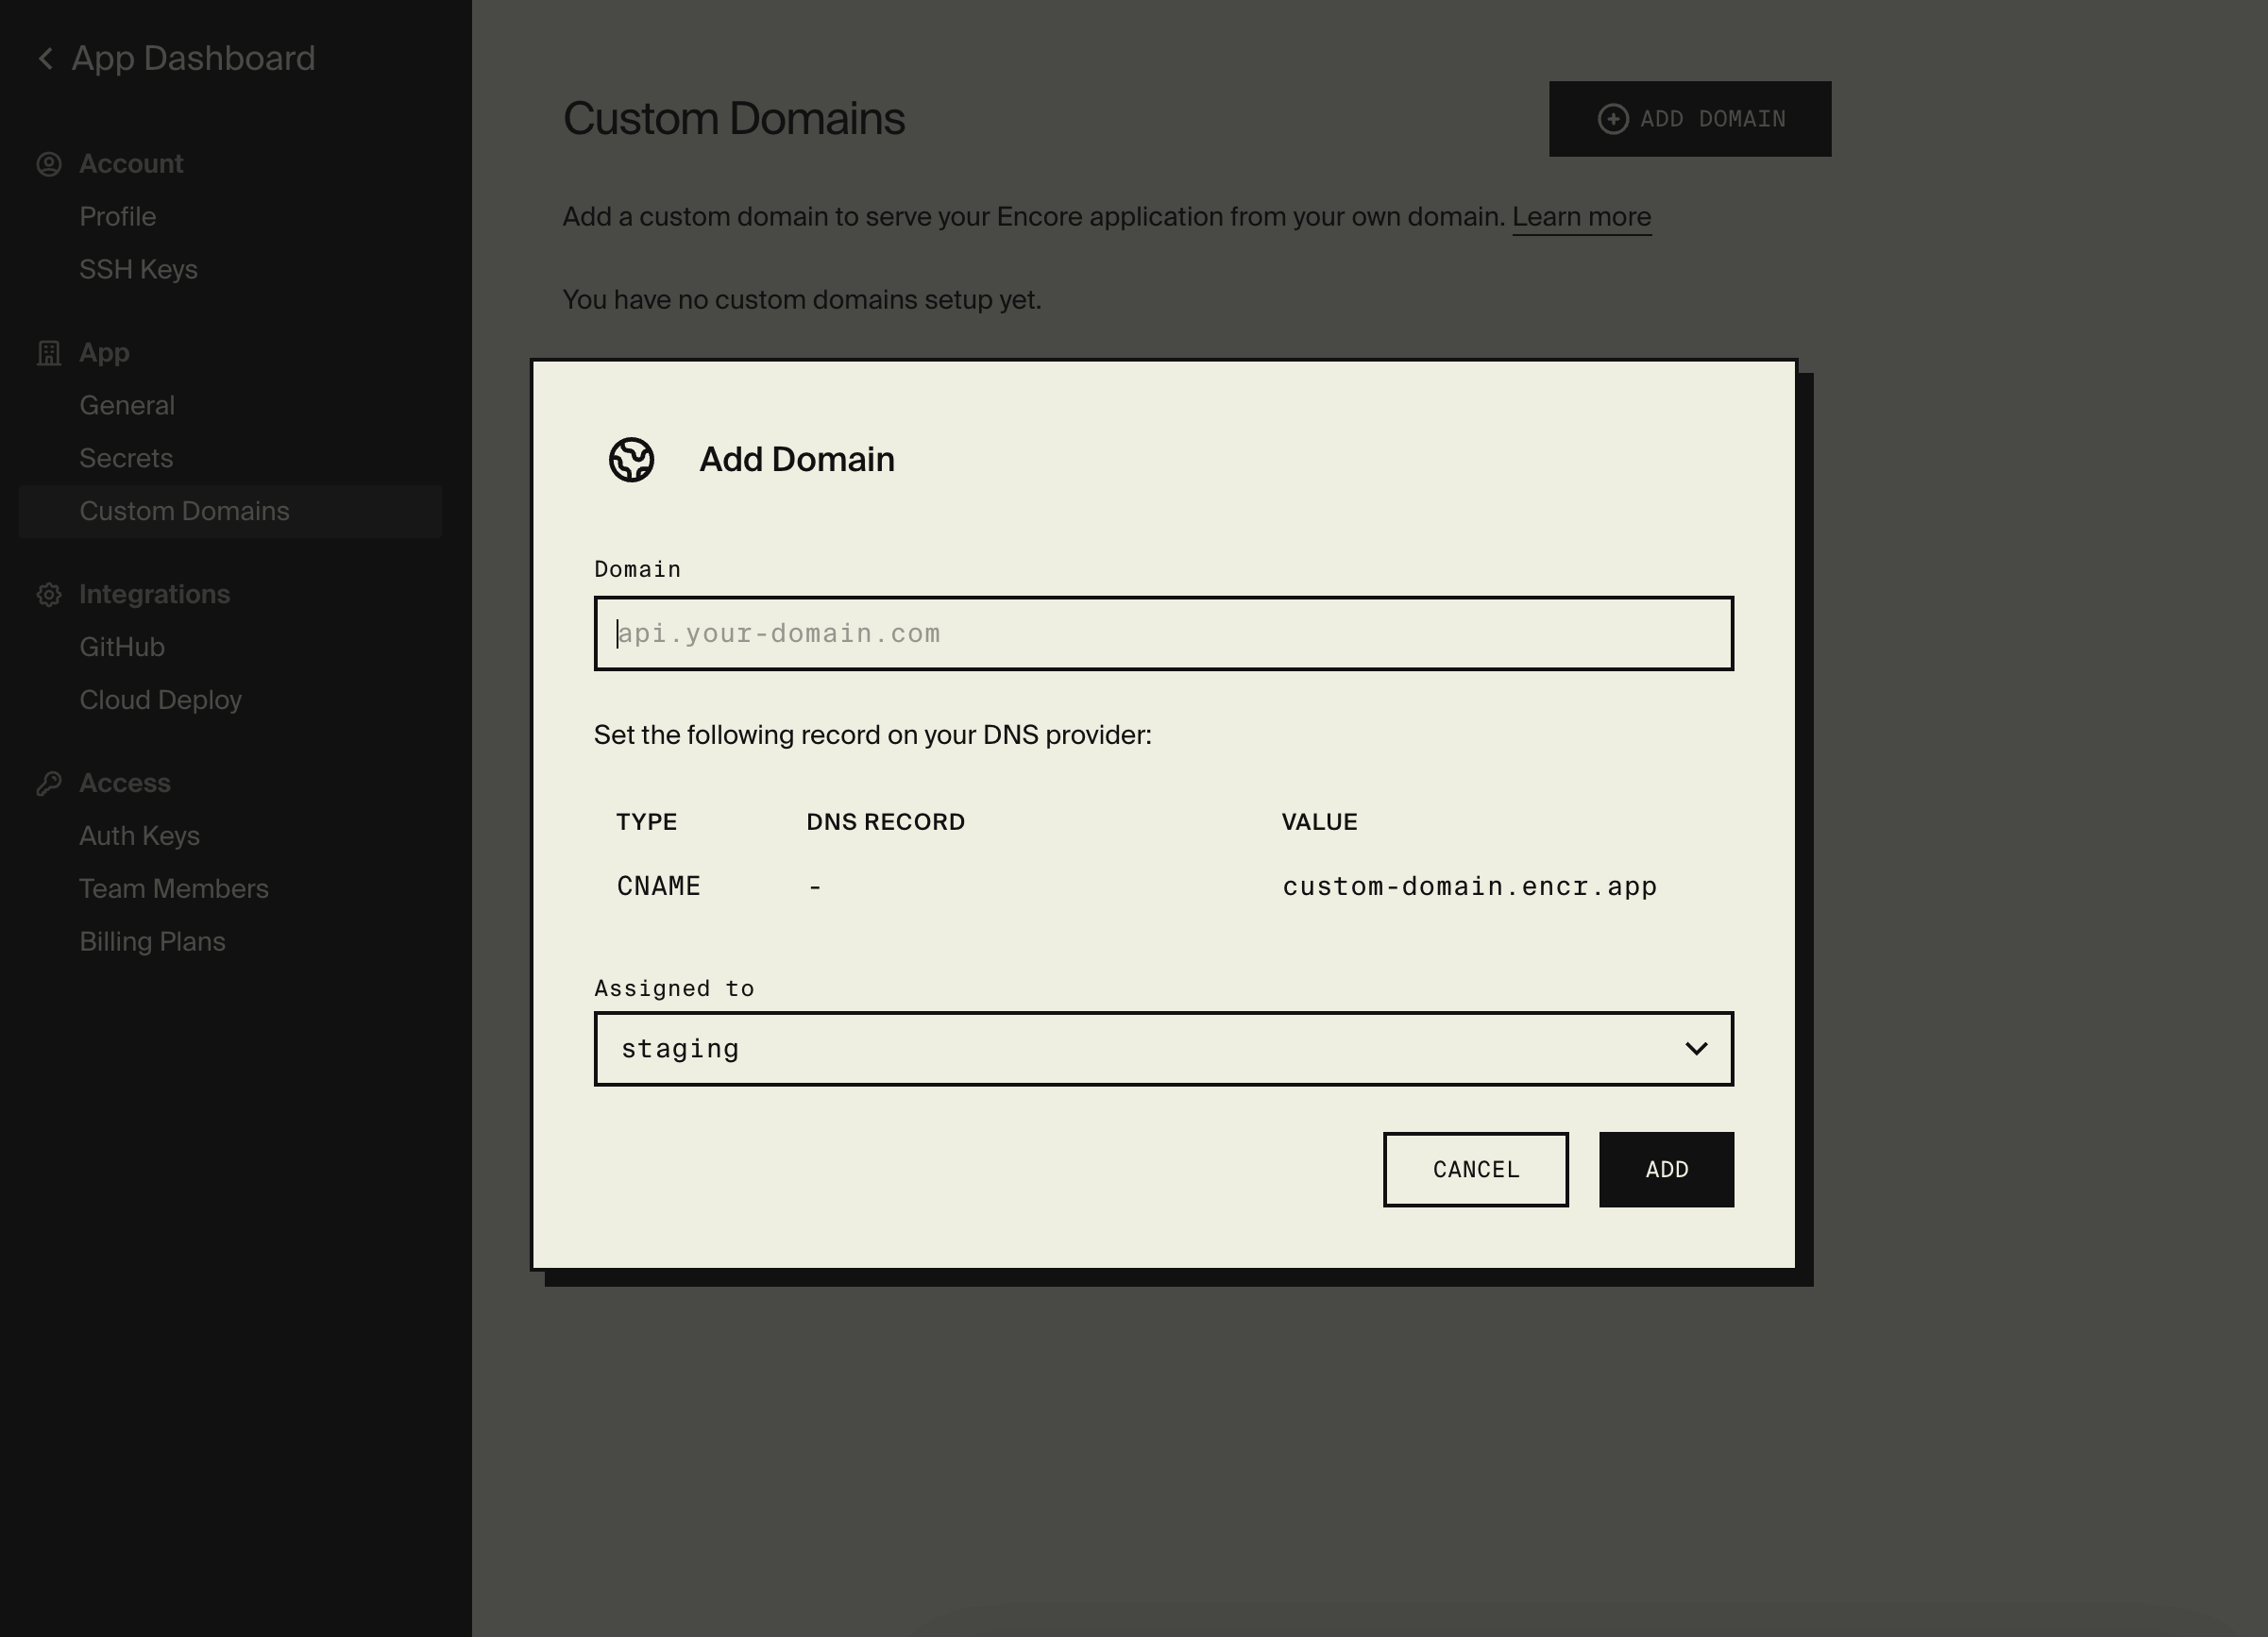Click the Integrations gear icon in sidebar
Screen dimensions: 2268x1637
point(49,593)
